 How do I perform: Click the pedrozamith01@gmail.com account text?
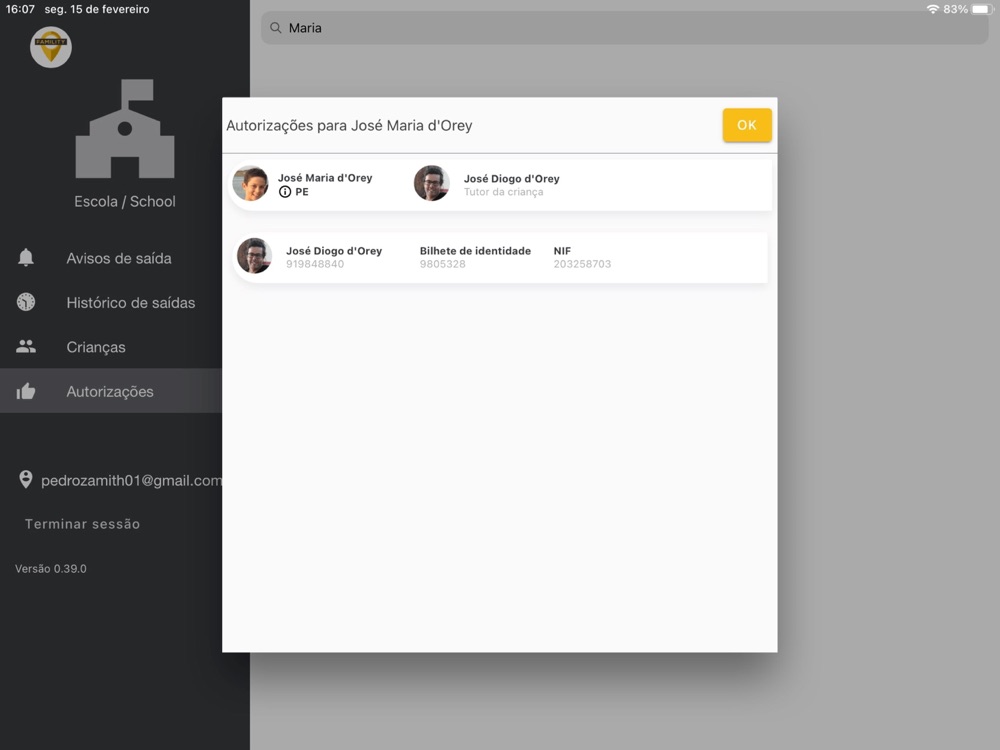pyautogui.click(x=131, y=480)
